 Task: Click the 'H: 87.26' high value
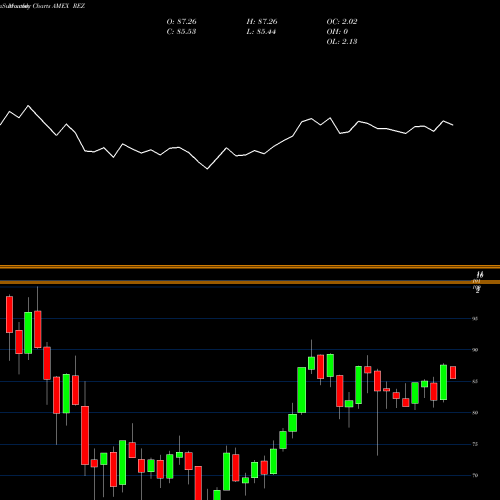[x=262, y=22]
